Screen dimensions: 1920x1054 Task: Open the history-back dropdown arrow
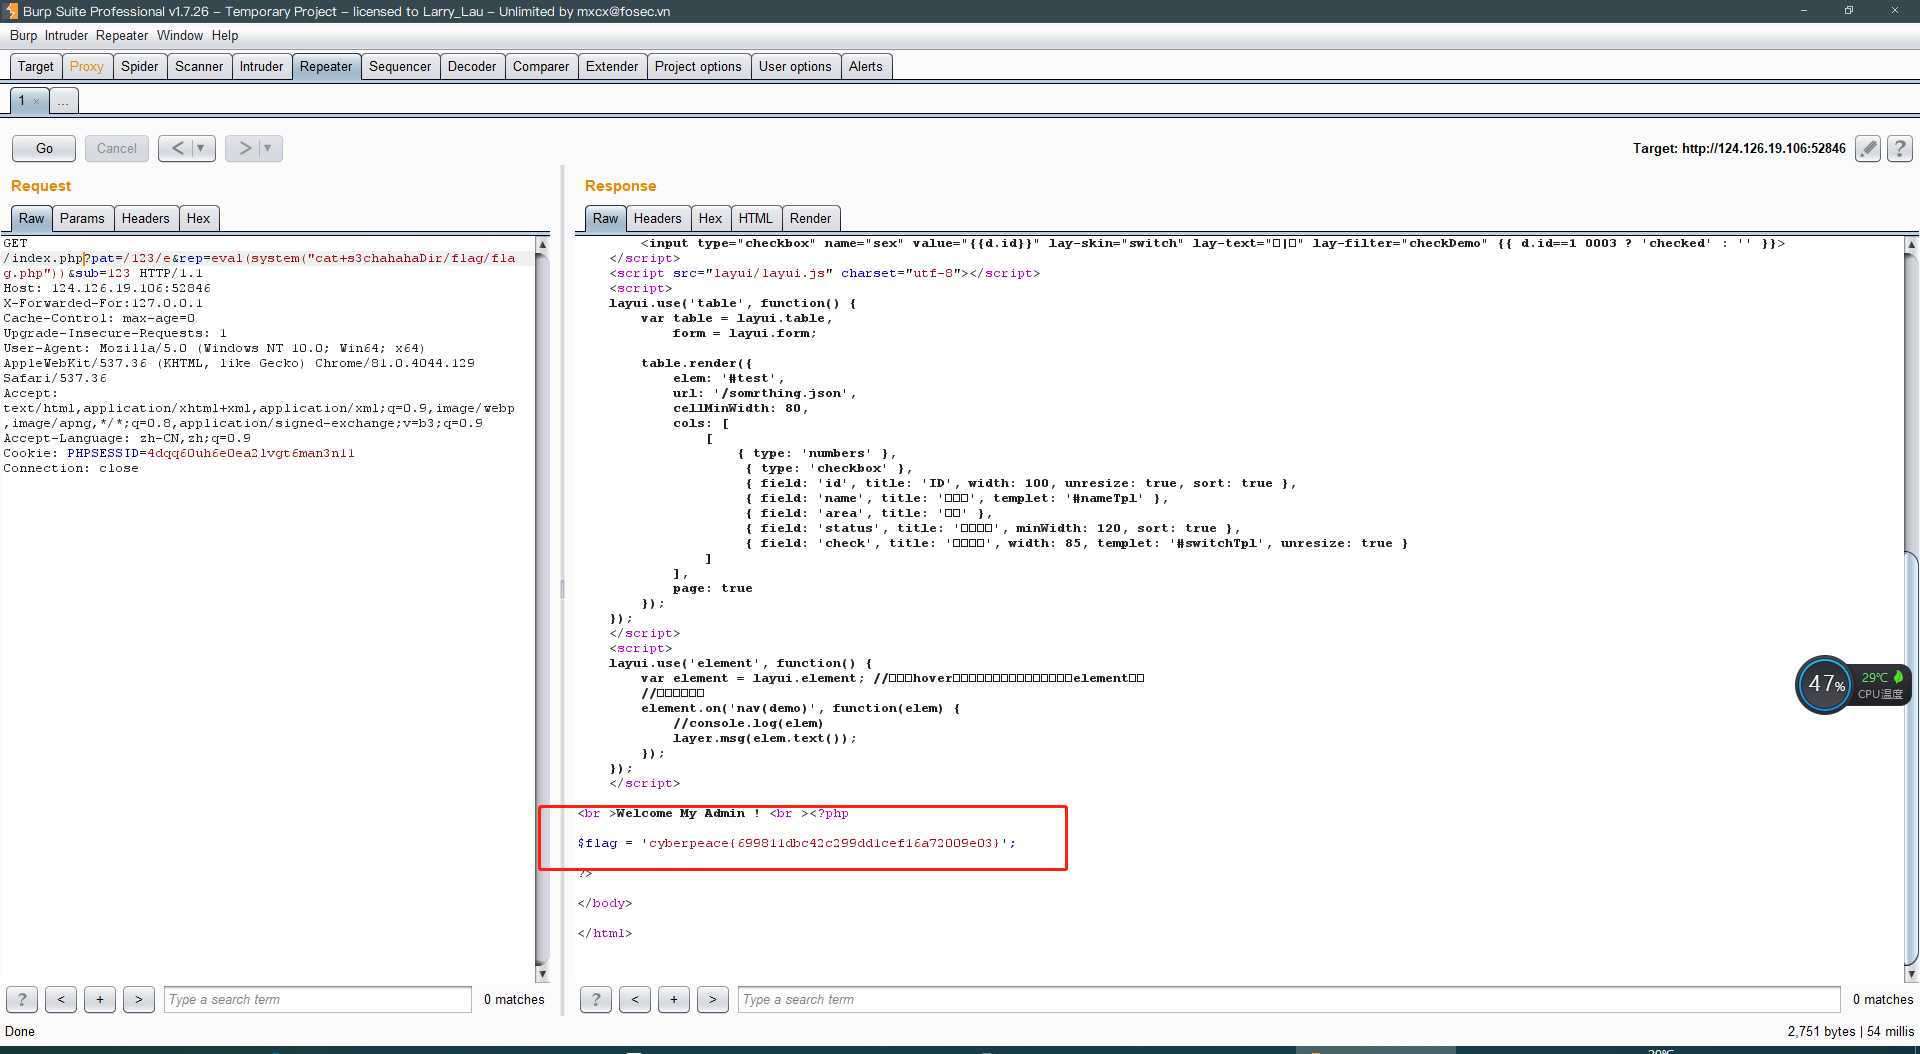click(202, 148)
